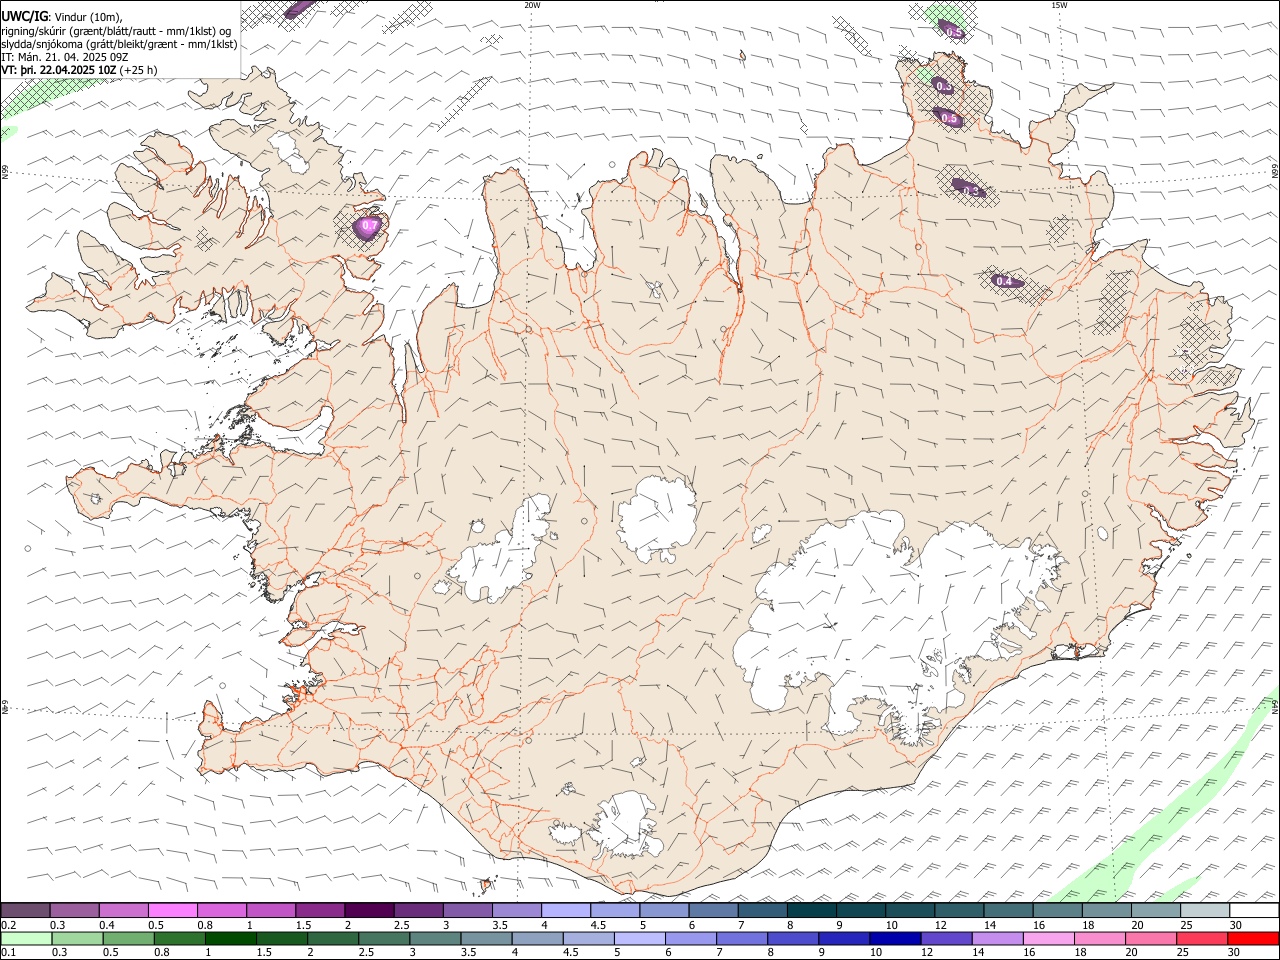Click the 'slydda/snjókoma' legend description line
This screenshot has width=1280, height=960.
coord(119,44)
